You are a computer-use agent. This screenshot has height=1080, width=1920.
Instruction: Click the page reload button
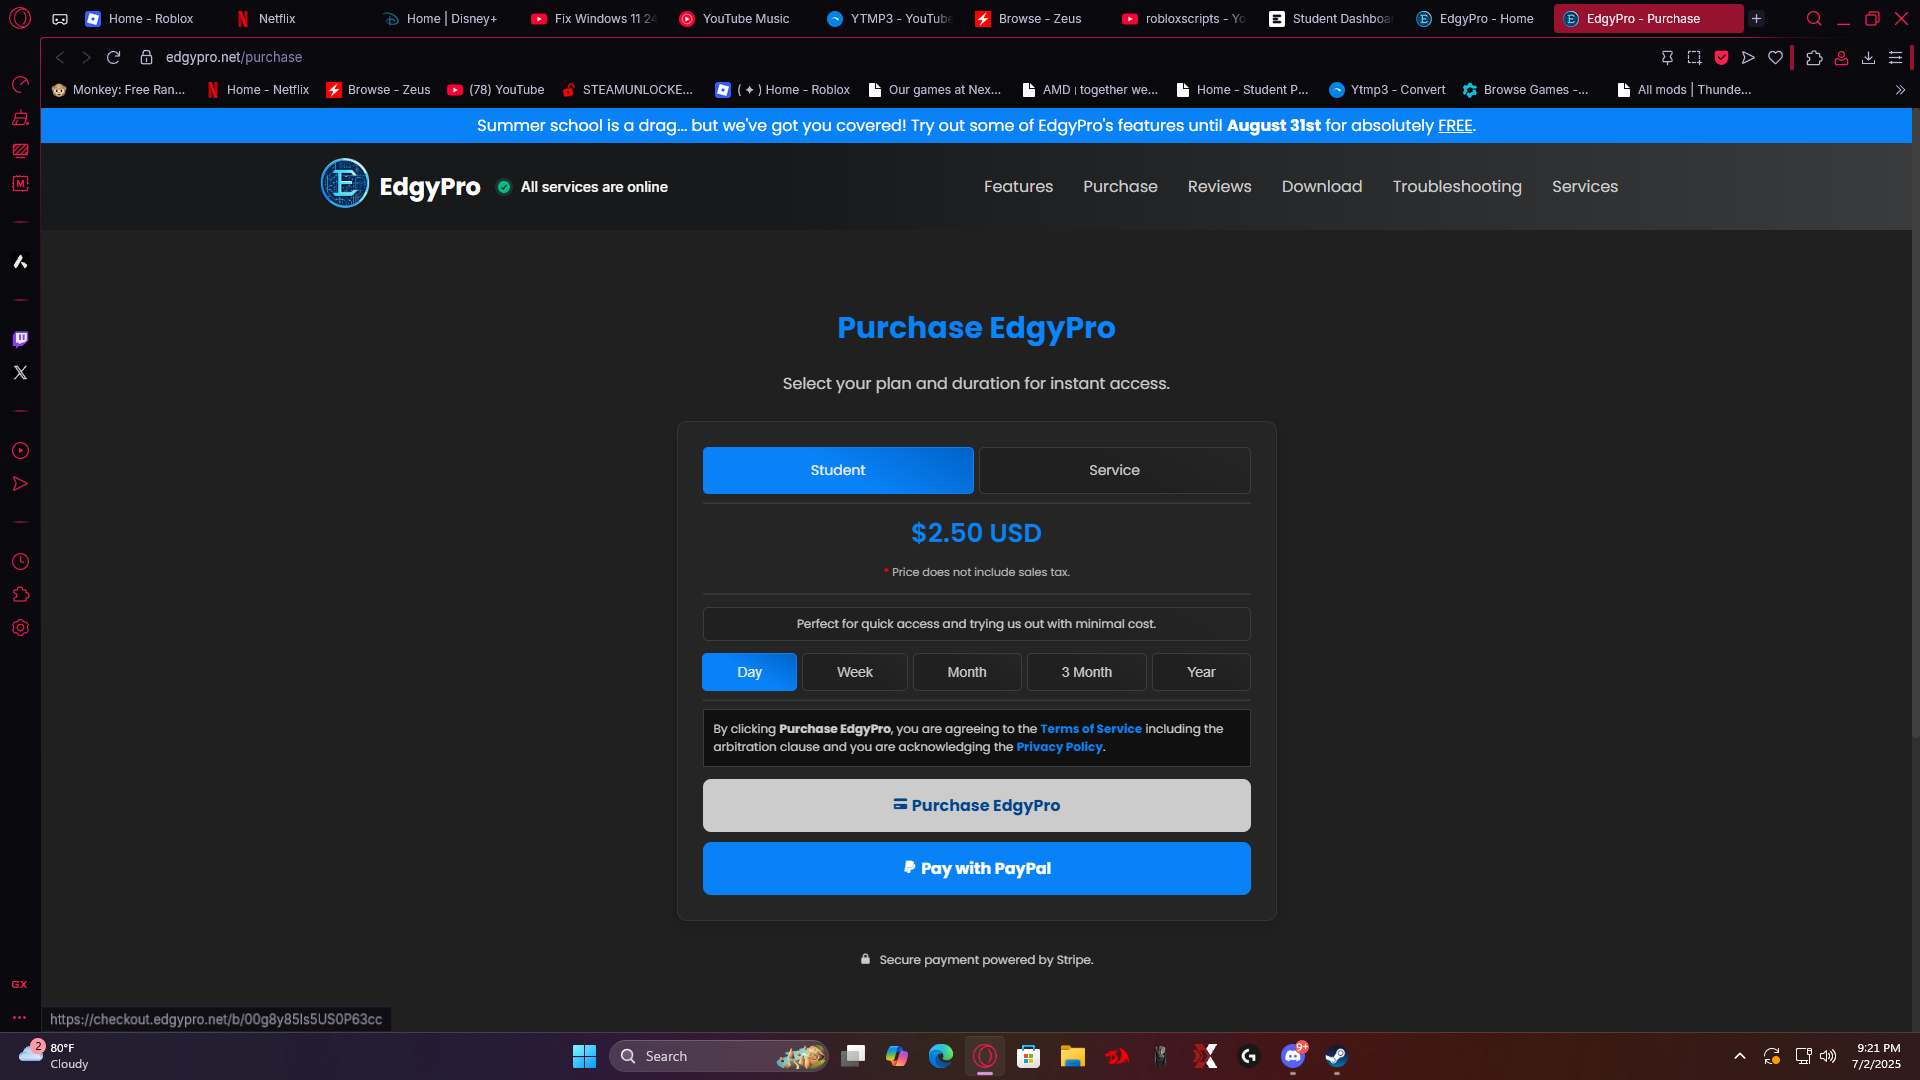click(x=113, y=57)
